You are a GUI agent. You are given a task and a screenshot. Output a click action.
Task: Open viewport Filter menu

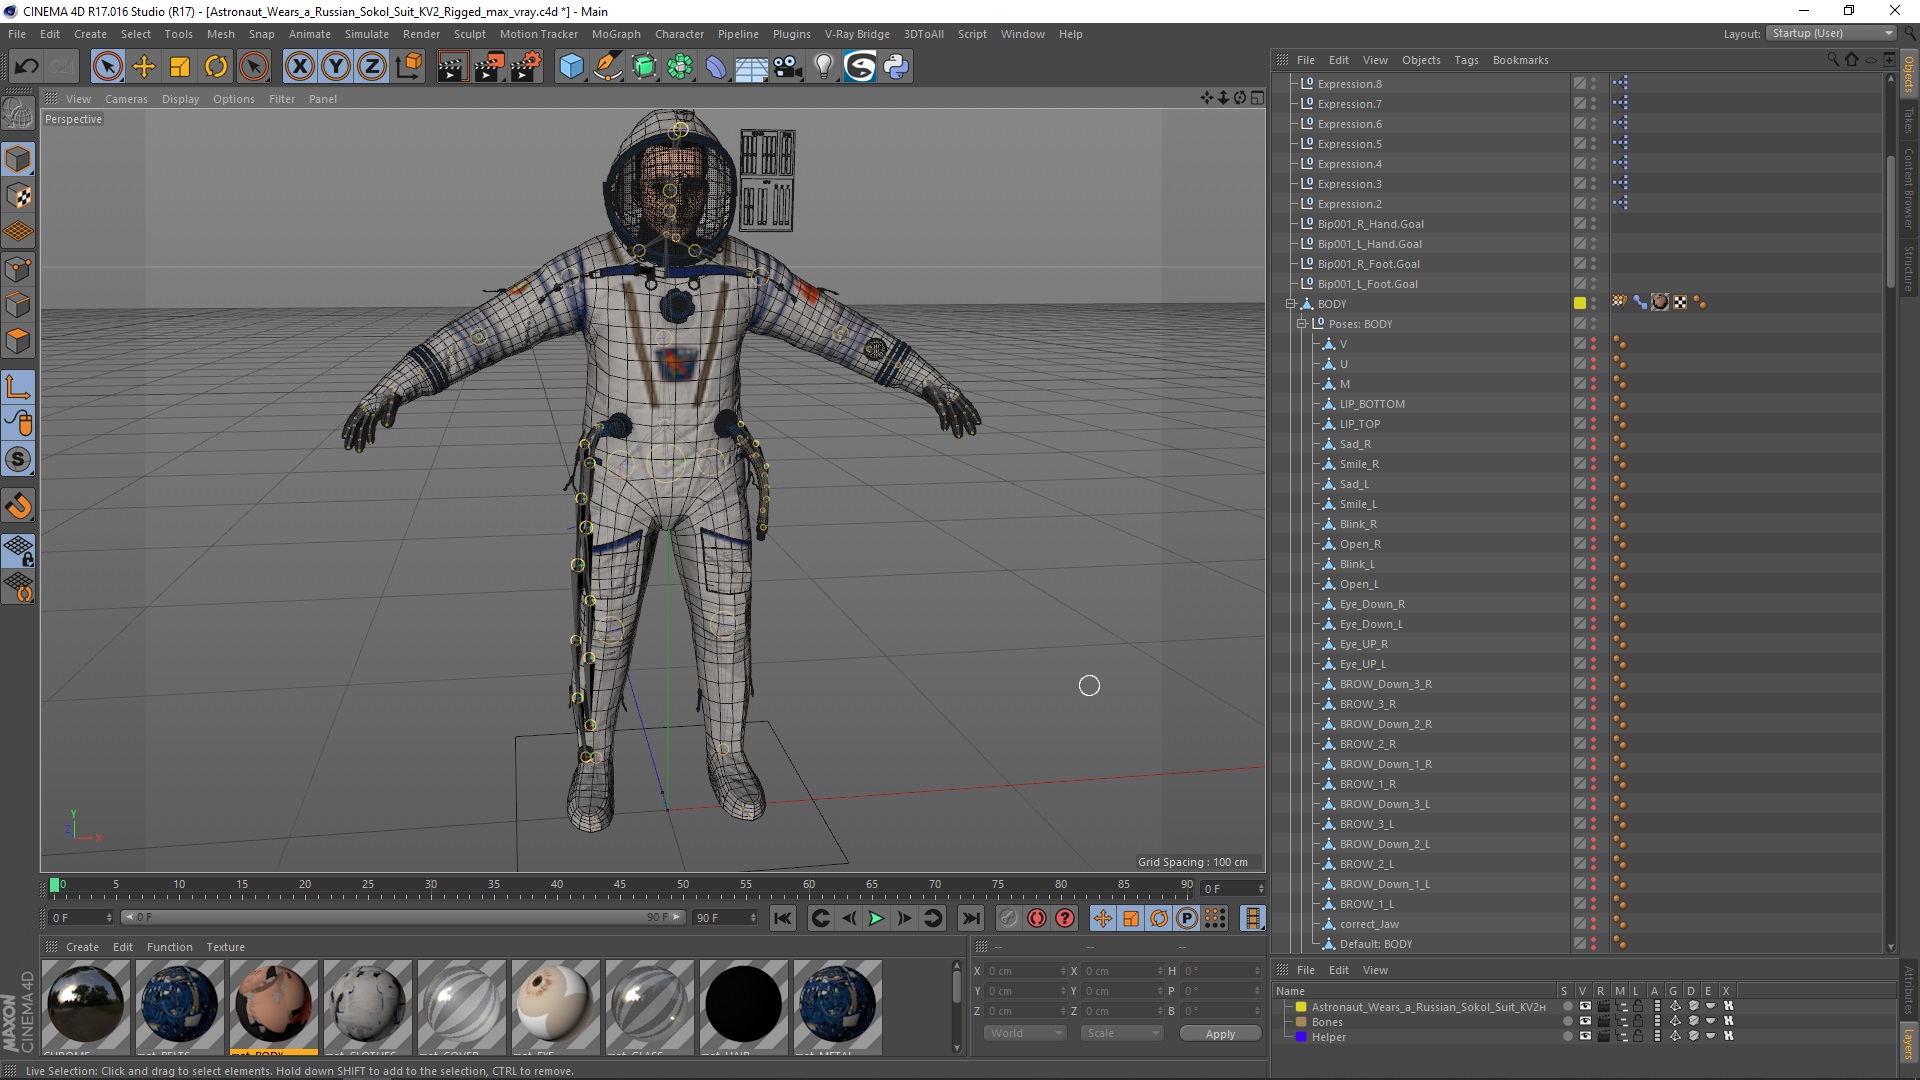coord(282,99)
